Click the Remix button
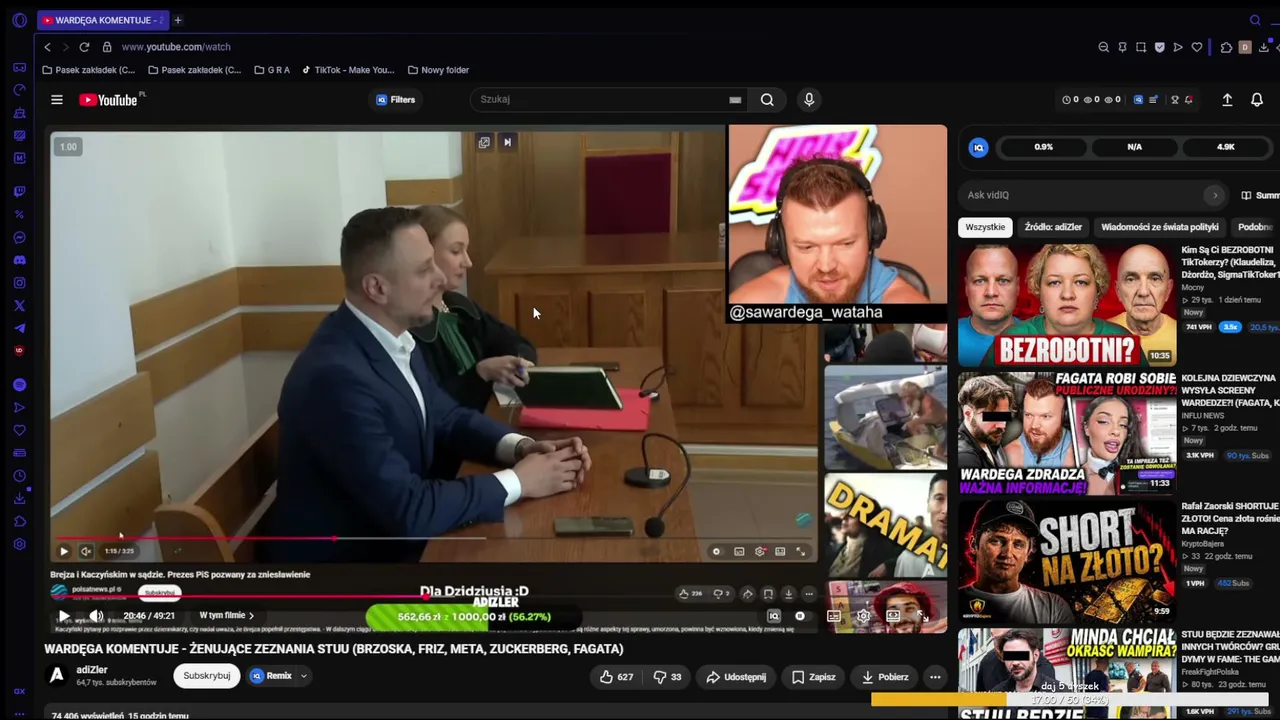The height and width of the screenshot is (720, 1280). [x=272, y=676]
